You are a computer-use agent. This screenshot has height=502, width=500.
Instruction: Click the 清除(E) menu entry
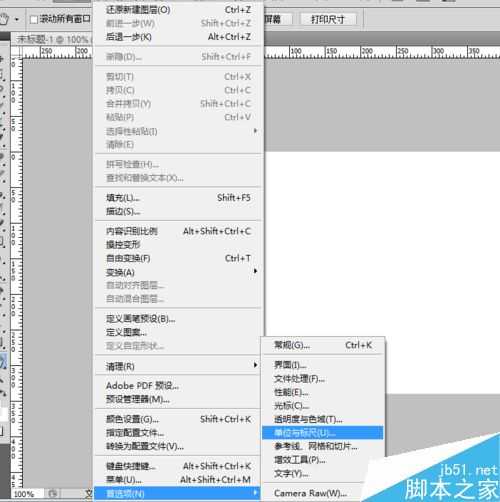tap(178, 144)
